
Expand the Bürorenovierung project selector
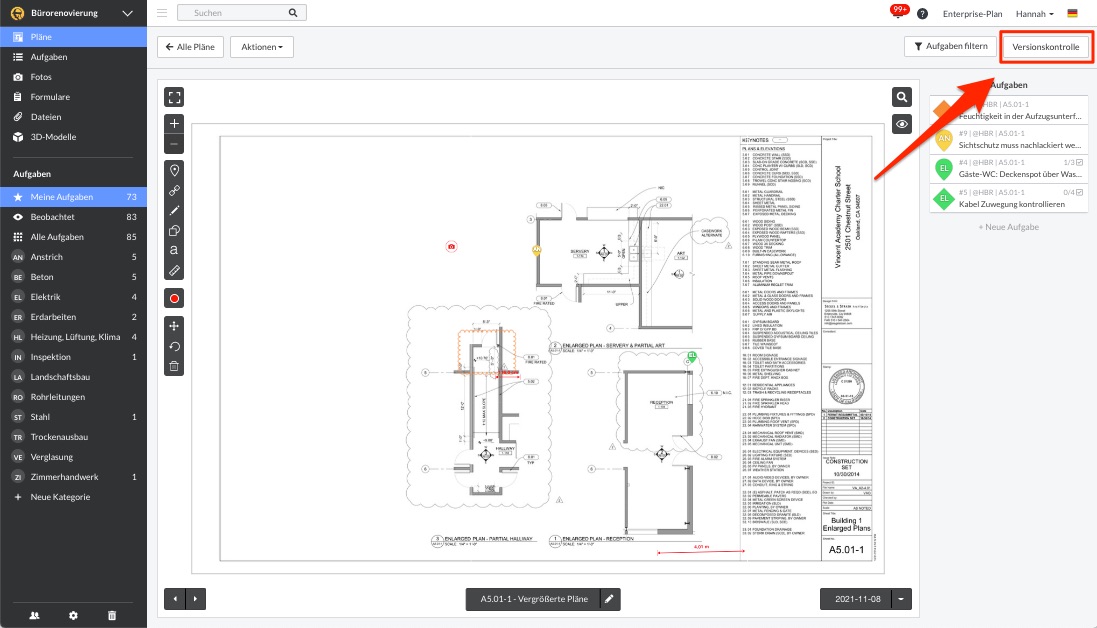coord(126,13)
